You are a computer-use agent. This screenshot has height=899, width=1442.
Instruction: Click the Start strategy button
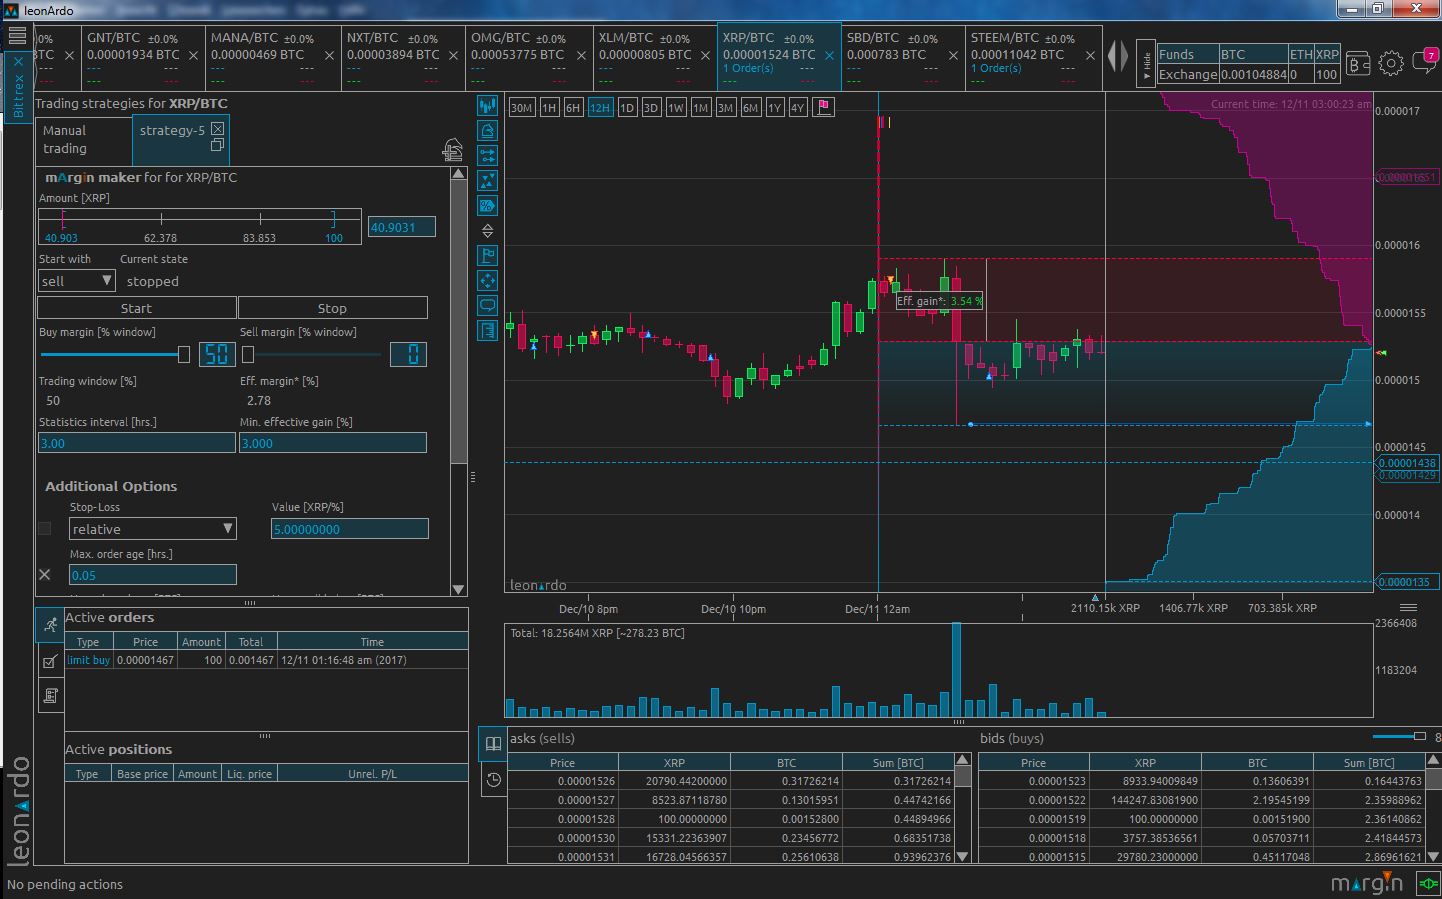coord(136,308)
